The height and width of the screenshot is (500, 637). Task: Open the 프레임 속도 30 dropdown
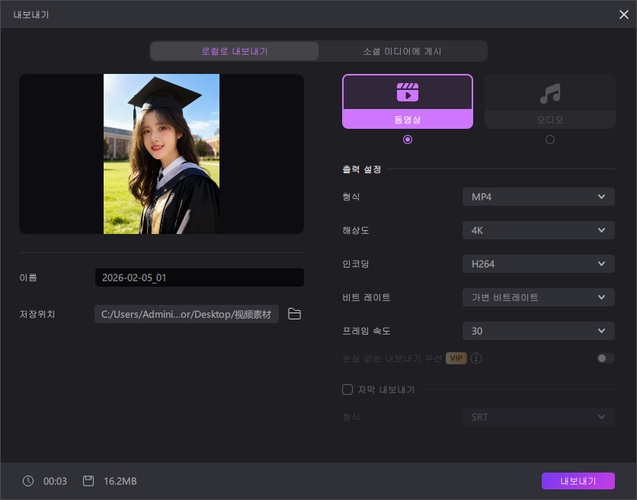click(x=538, y=331)
